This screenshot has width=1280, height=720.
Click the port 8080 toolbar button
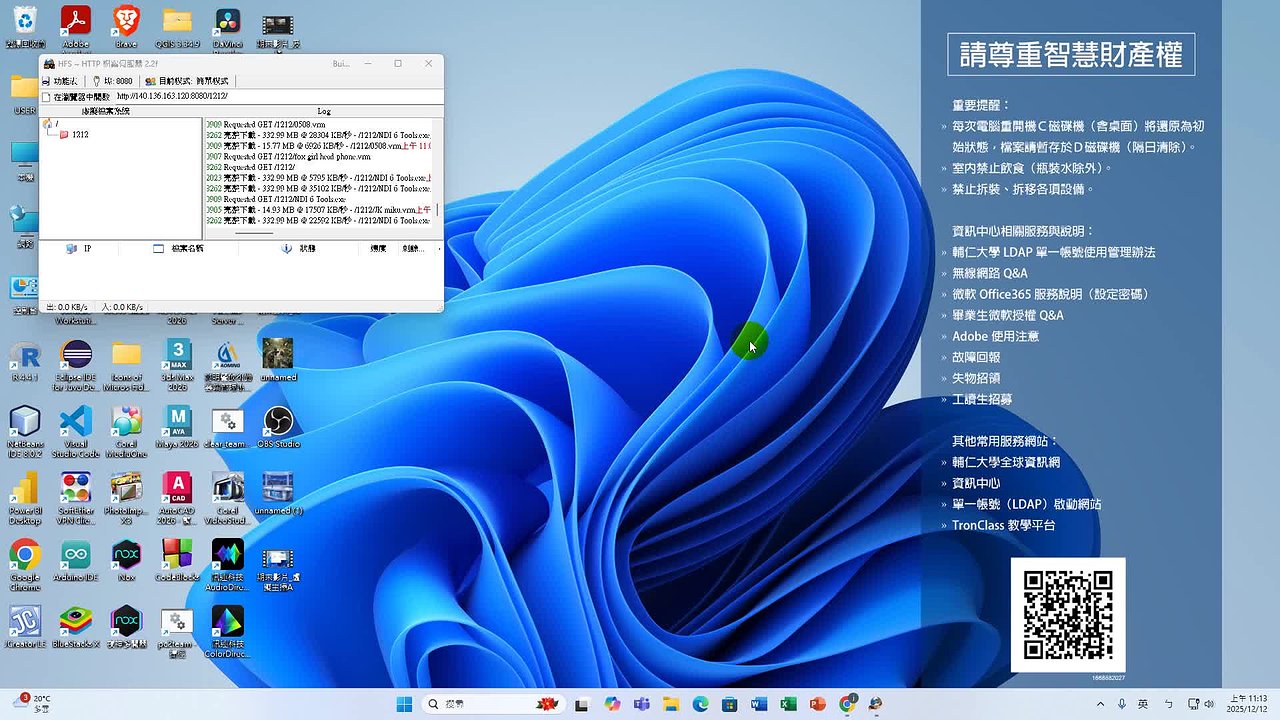(113, 81)
